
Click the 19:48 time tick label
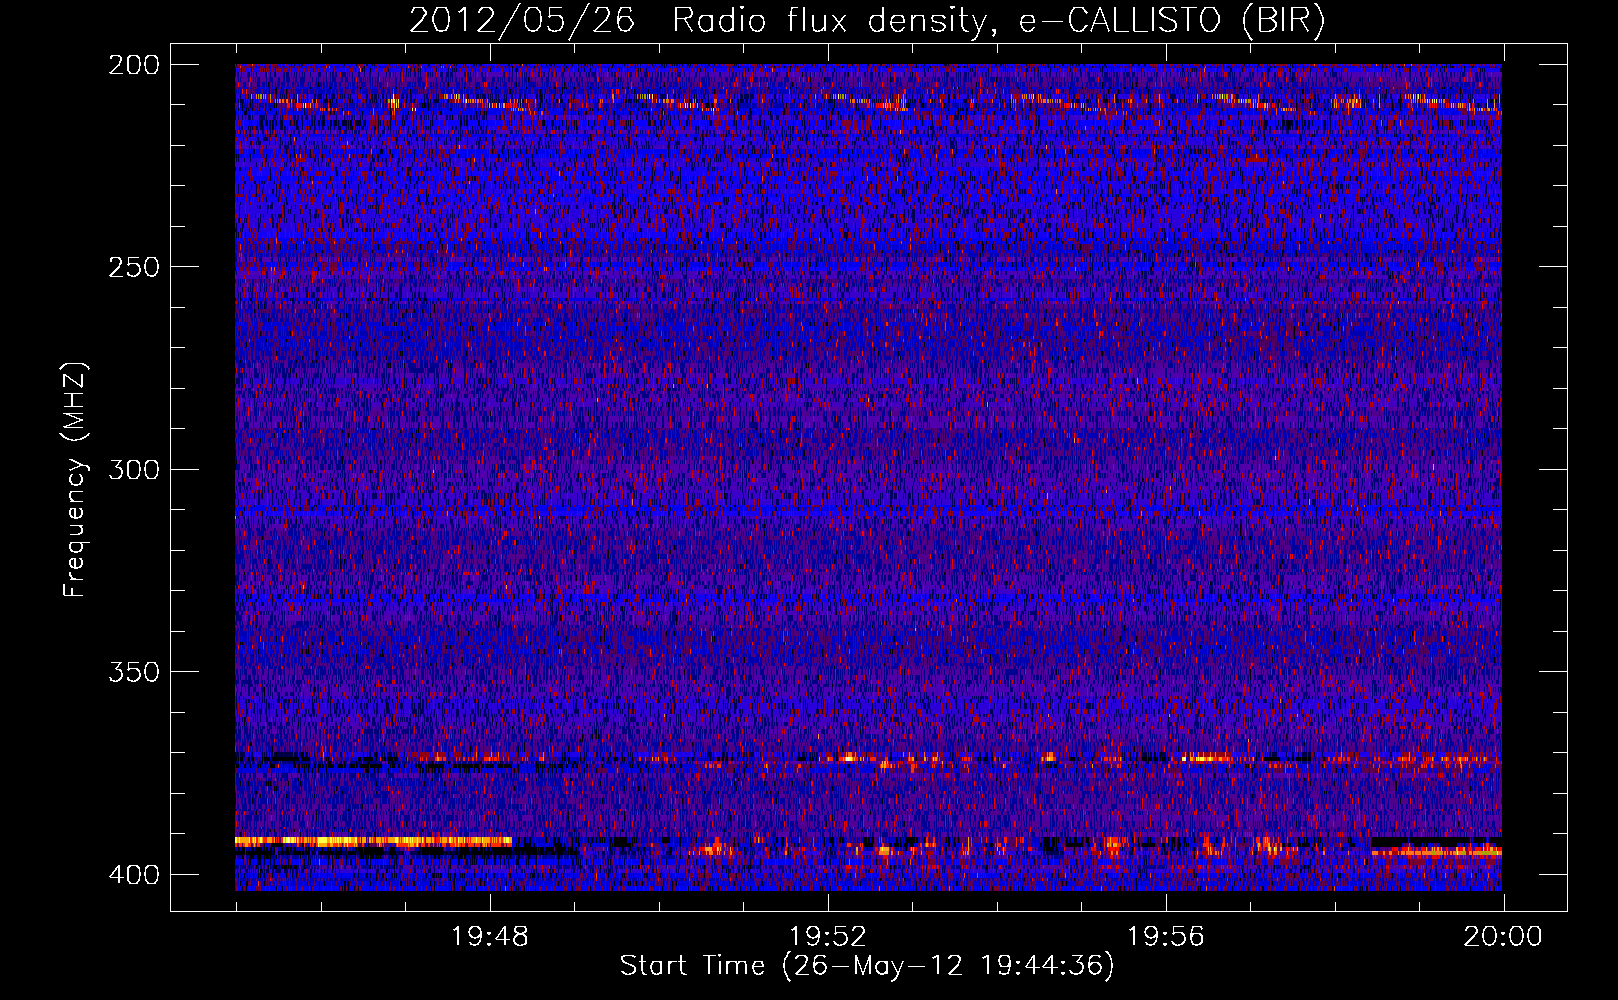coord(489,937)
